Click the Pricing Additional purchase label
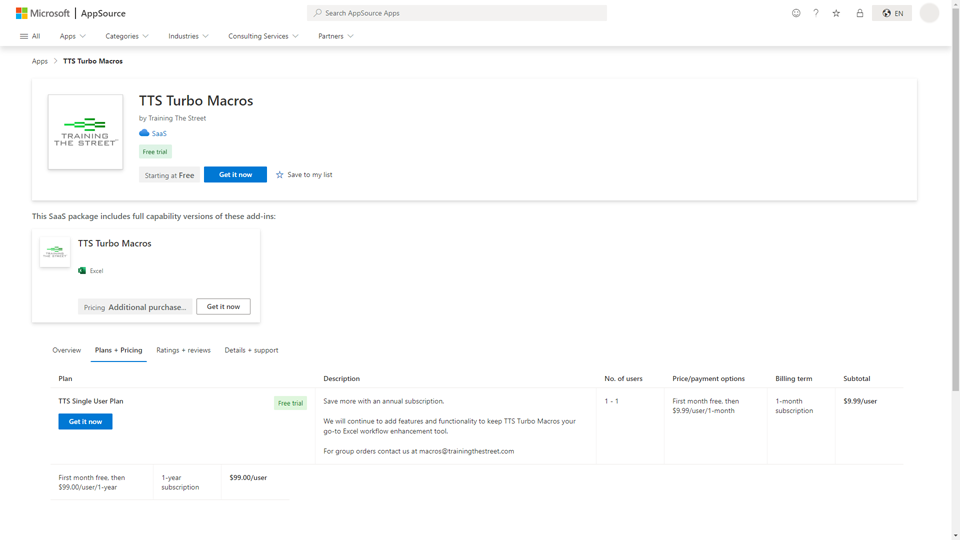 (135, 307)
